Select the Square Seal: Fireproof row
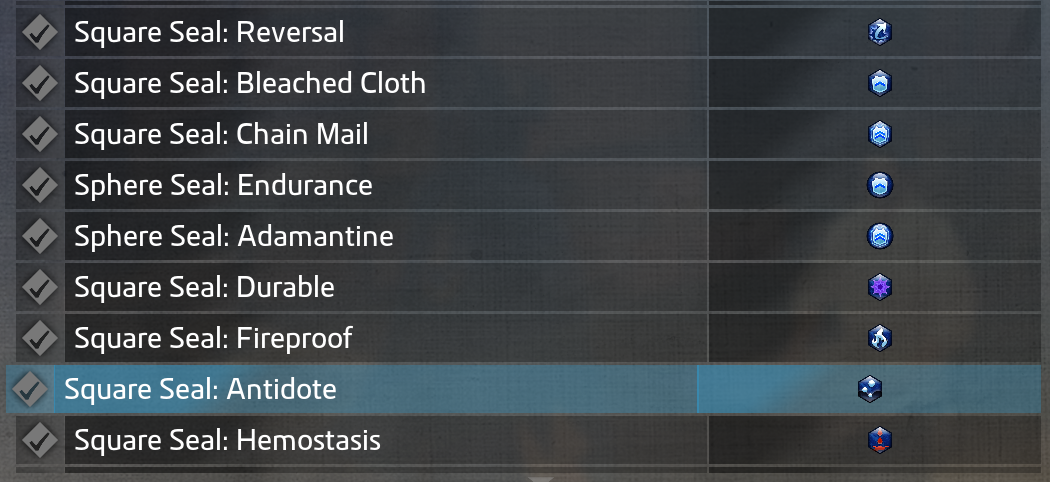Screen dimensions: 1050x482 (x=213, y=338)
